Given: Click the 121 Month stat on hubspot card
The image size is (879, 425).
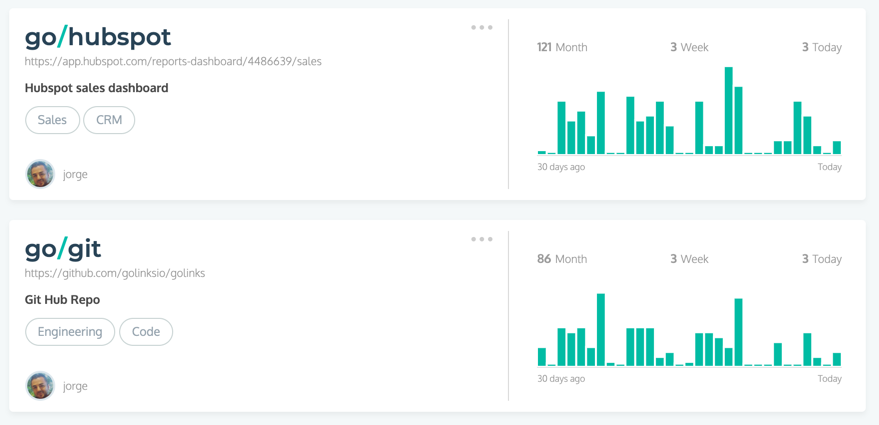Looking at the screenshot, I should pos(562,47).
